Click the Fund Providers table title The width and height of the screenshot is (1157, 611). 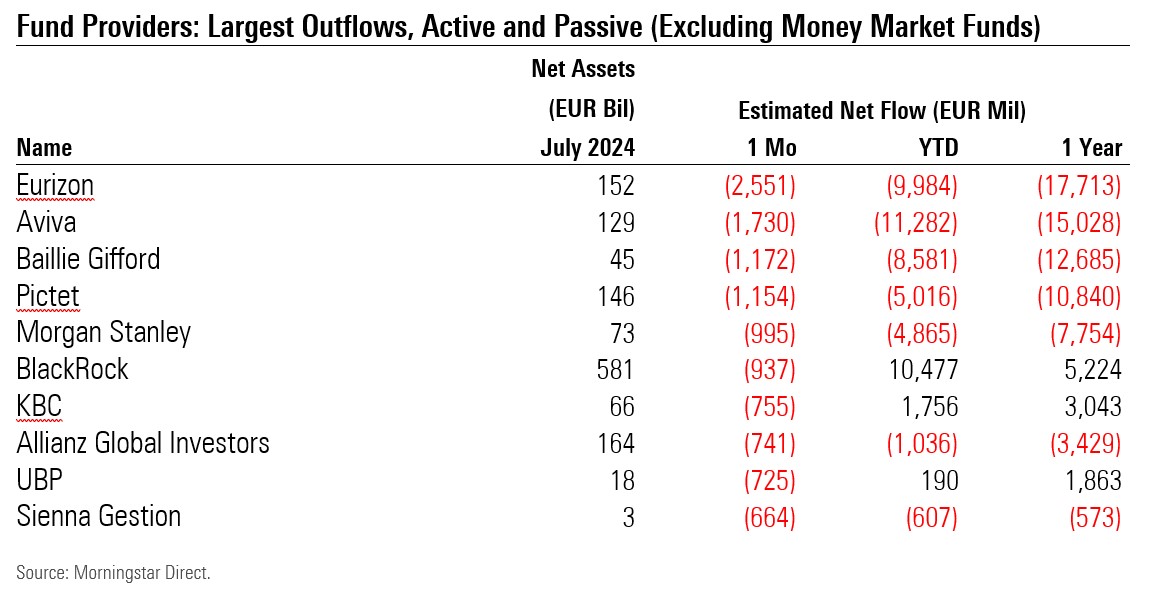click(x=529, y=28)
